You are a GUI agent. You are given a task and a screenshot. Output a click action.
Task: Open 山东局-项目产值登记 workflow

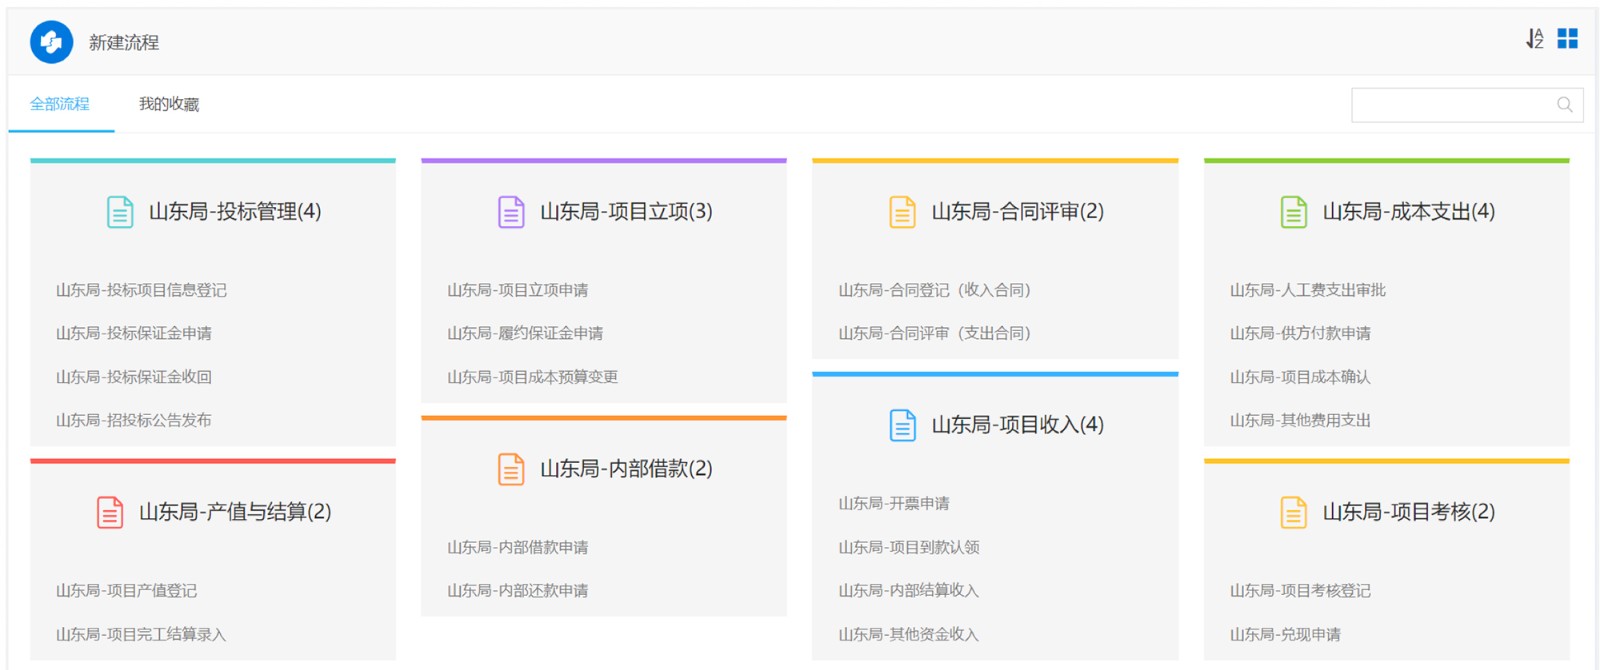click(x=126, y=591)
